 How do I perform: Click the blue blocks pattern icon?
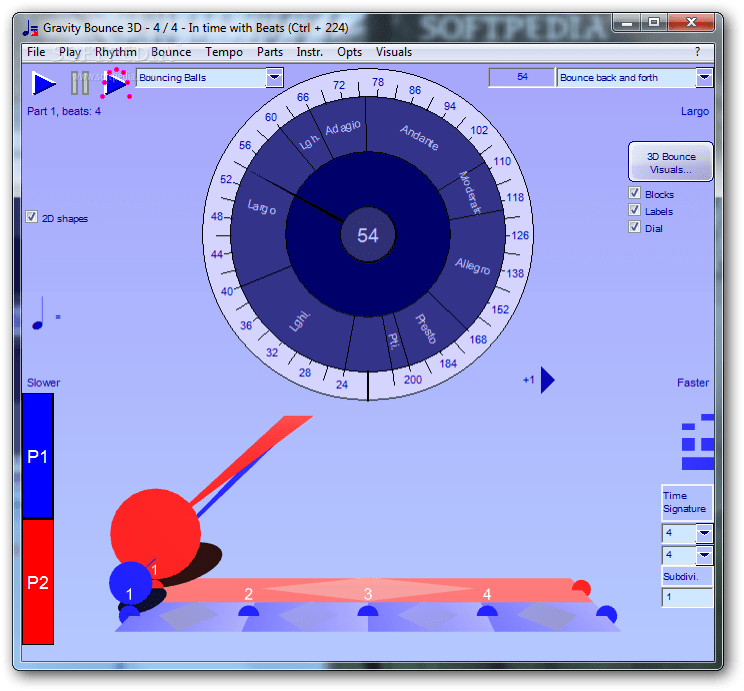pos(698,442)
